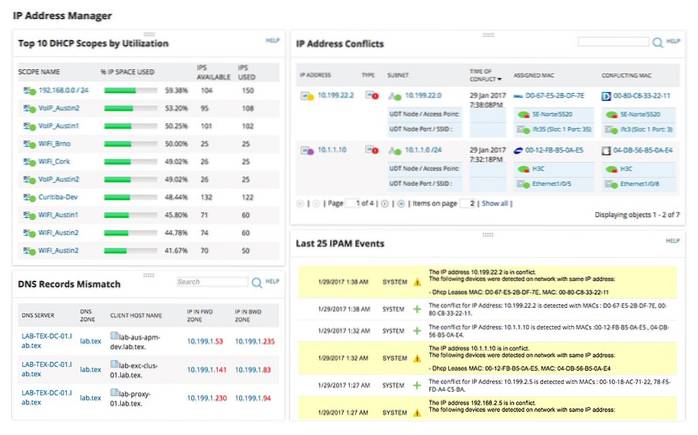This screenshot has height=435, width=698.
Task: Click the DNS Records Mismatch search field
Action: (x=211, y=283)
